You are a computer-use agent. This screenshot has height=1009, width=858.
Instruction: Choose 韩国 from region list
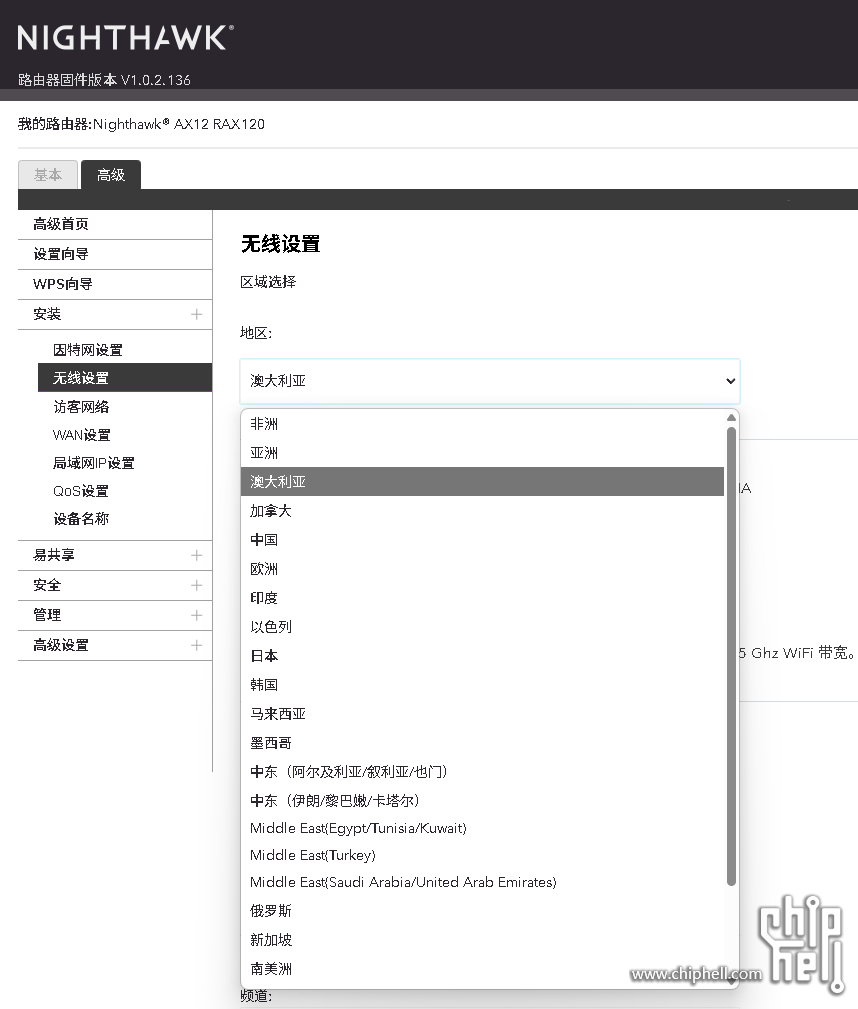point(482,685)
